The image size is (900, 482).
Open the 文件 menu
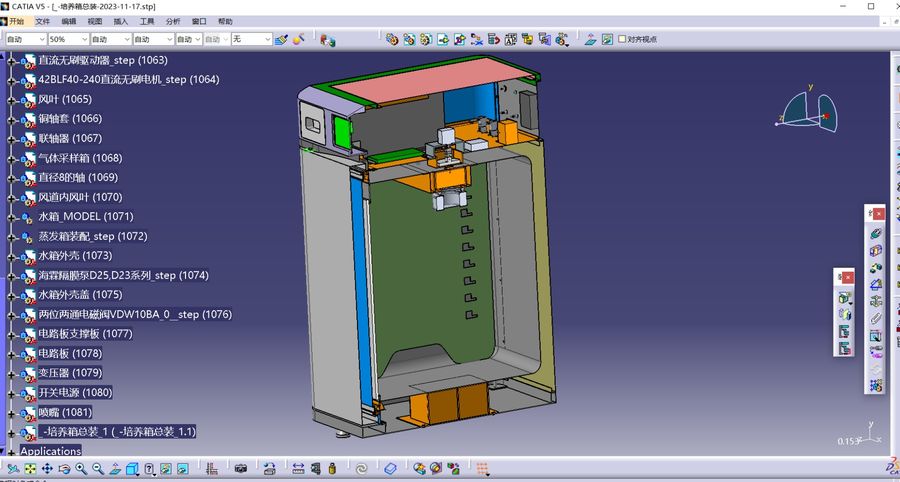pos(42,21)
